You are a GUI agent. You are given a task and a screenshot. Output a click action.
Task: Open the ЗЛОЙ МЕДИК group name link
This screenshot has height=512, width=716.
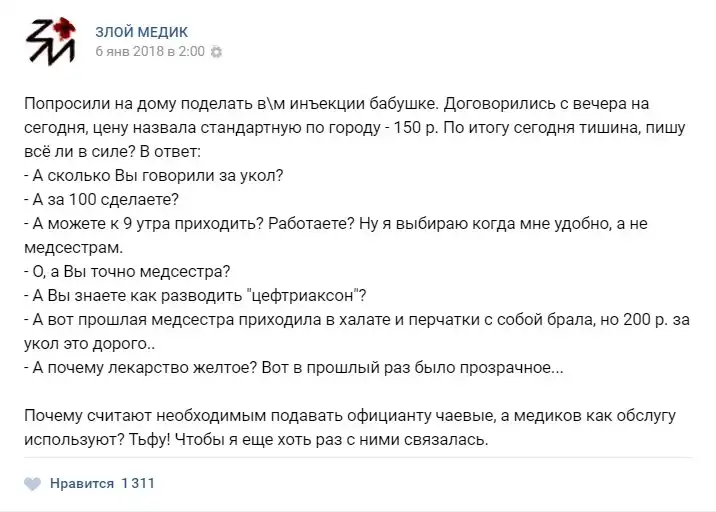141,32
